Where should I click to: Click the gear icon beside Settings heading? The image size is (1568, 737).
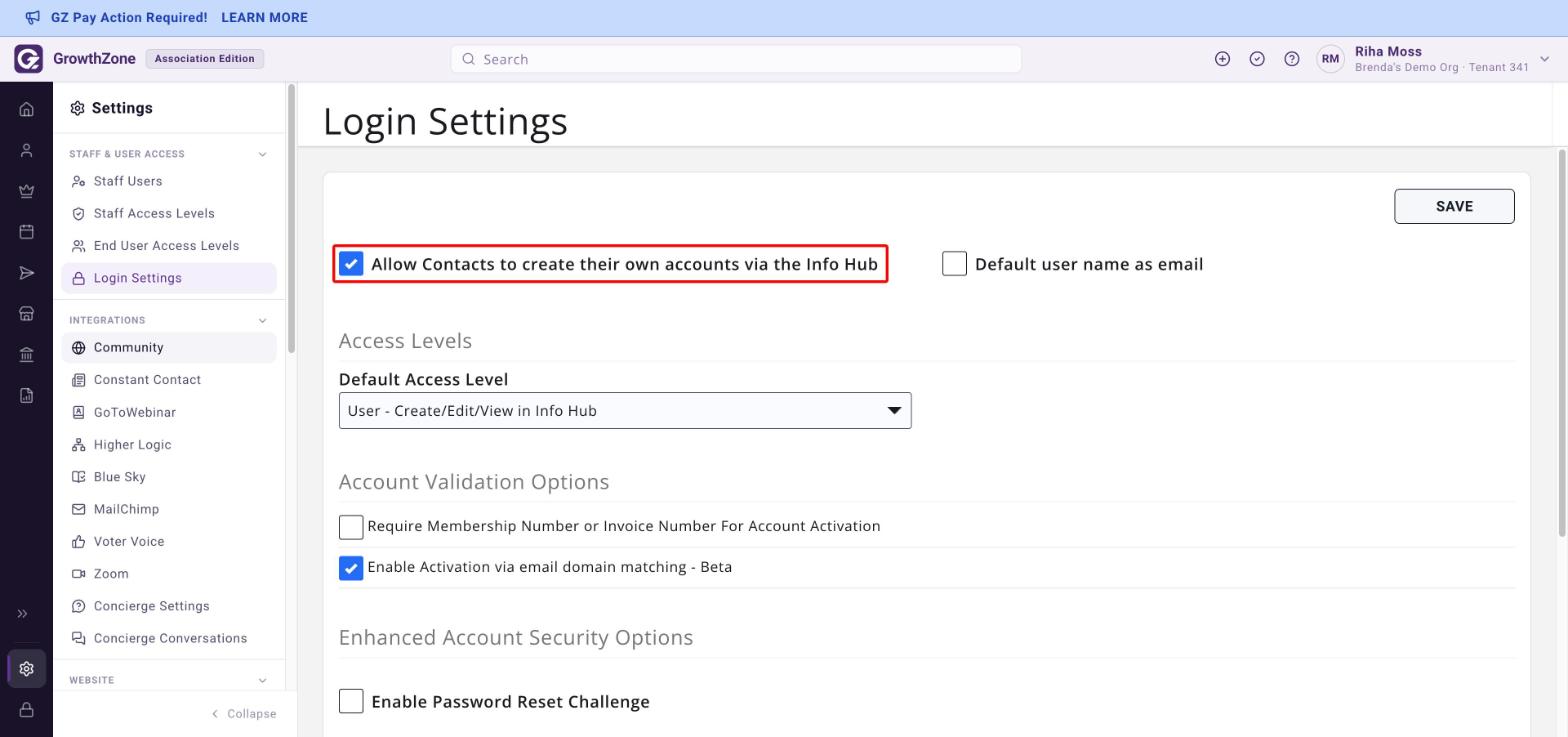click(77, 108)
